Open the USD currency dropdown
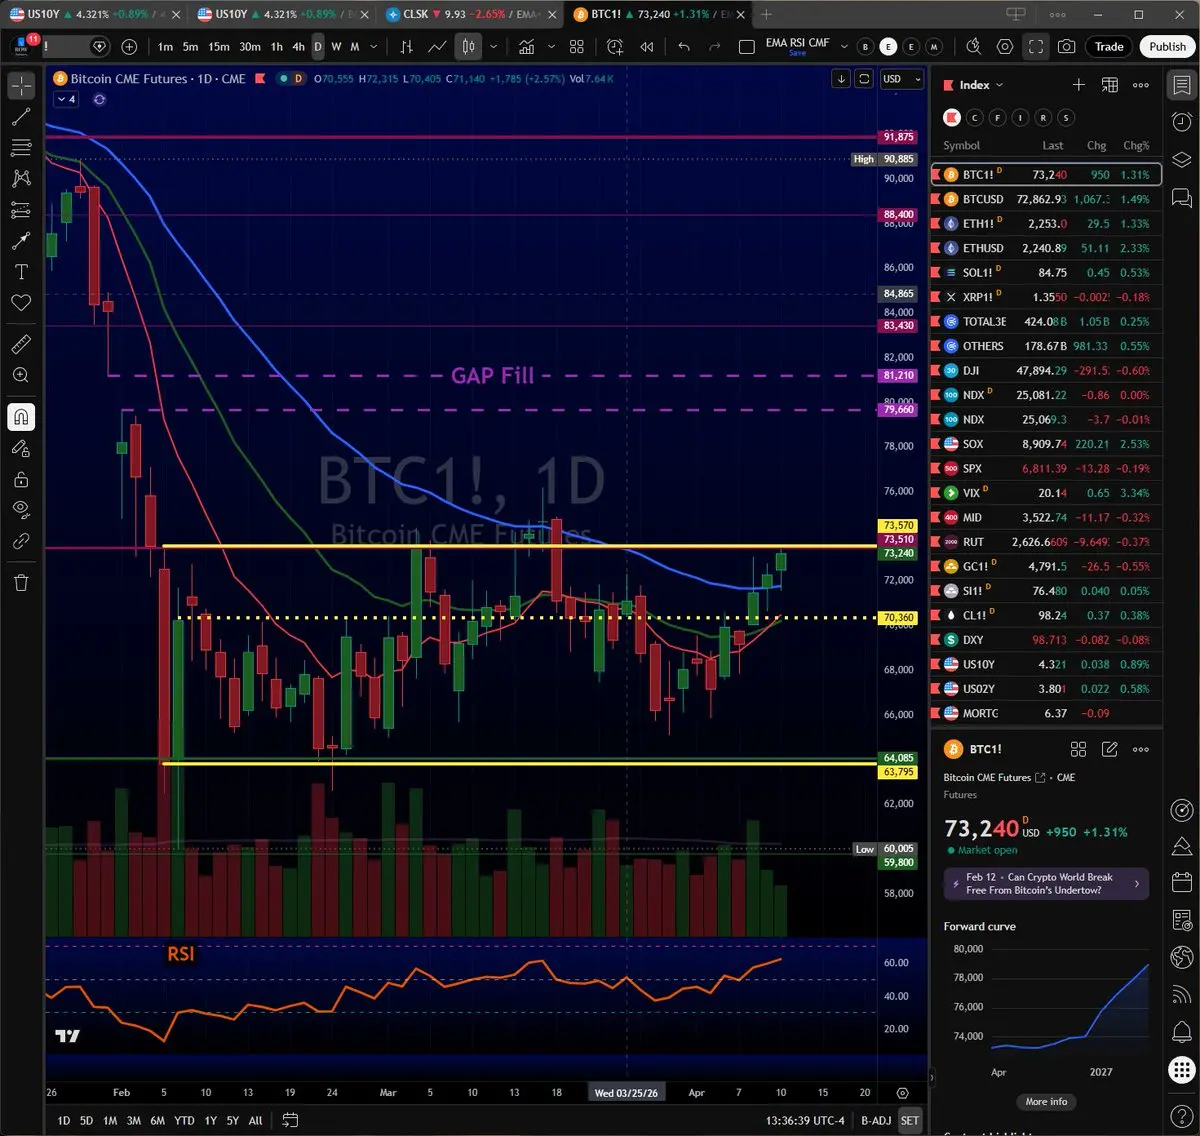The height and width of the screenshot is (1136, 1200). point(902,79)
